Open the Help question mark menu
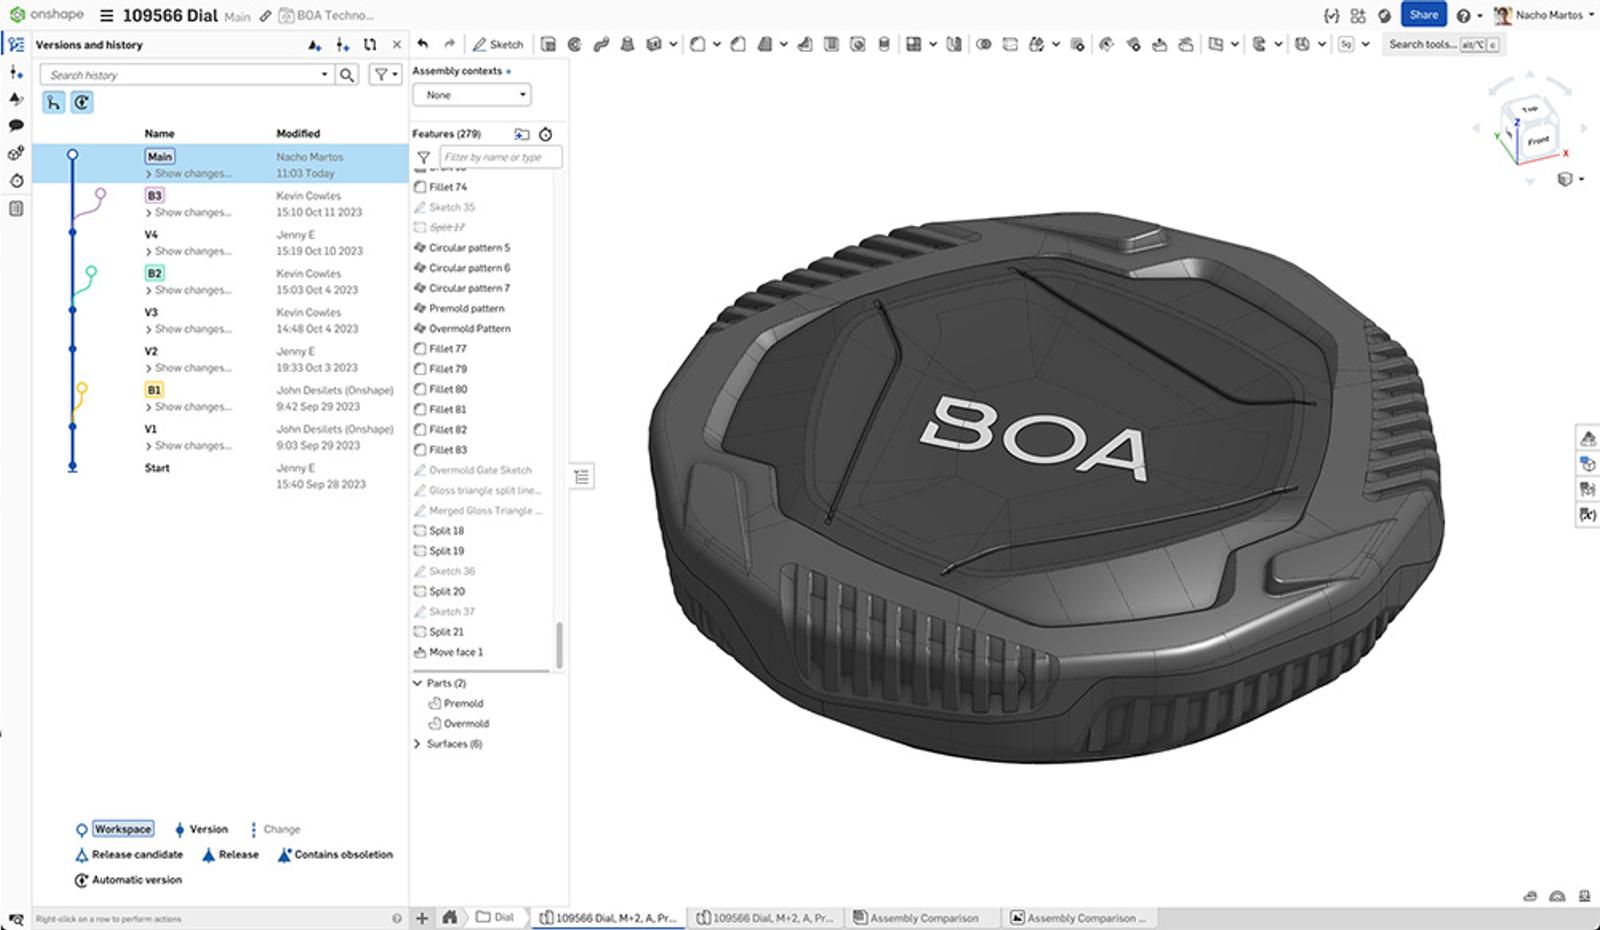Viewport: 1600px width, 930px height. (x=1464, y=15)
